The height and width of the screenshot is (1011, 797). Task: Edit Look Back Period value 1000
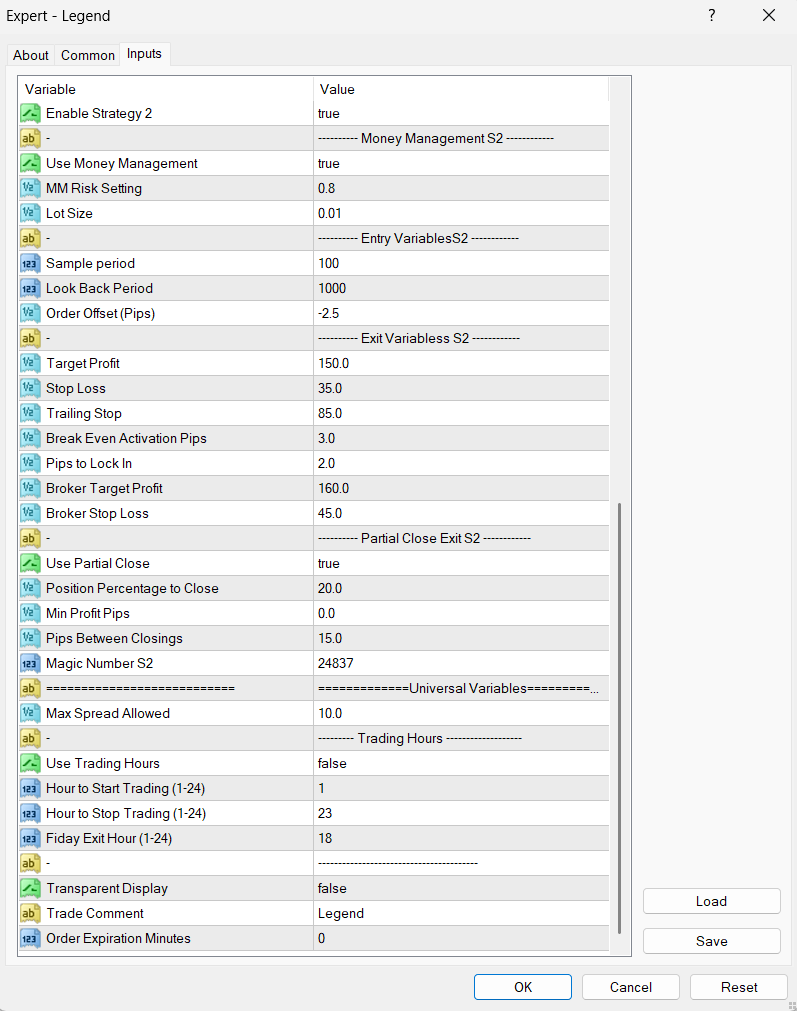point(461,288)
